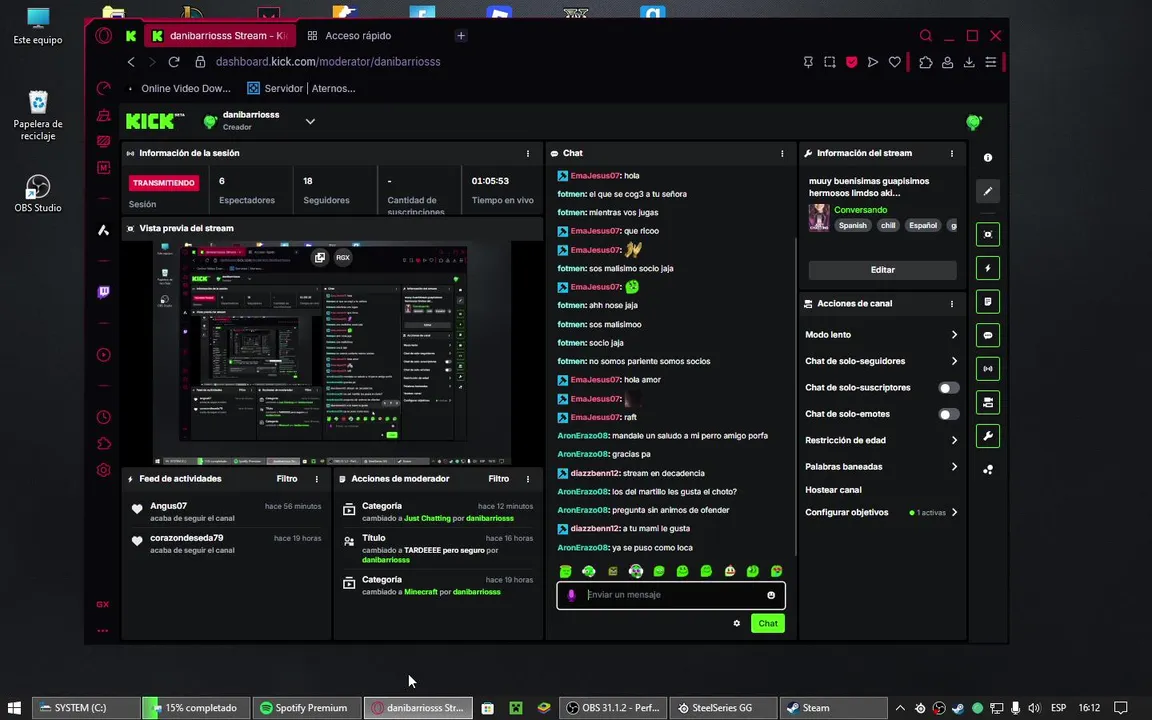Open the danibarriosss channel dropdown chevron

(x=310, y=121)
